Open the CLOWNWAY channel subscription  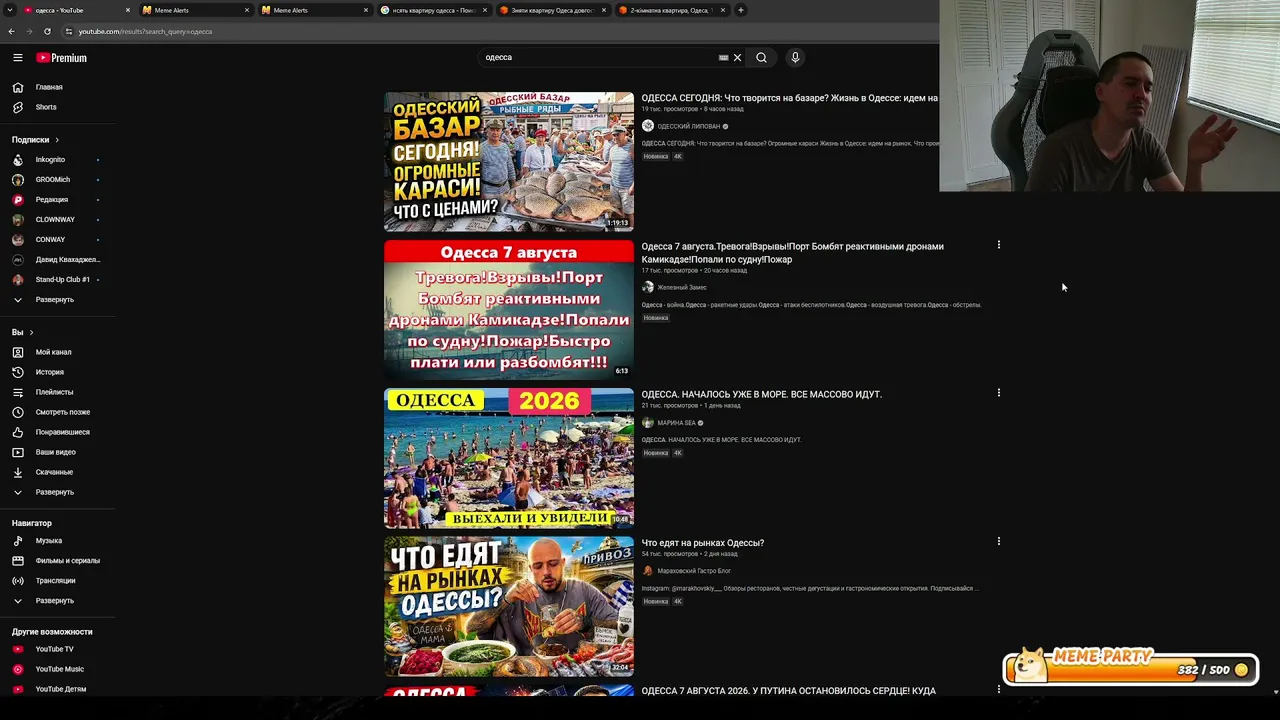click(x=57, y=220)
